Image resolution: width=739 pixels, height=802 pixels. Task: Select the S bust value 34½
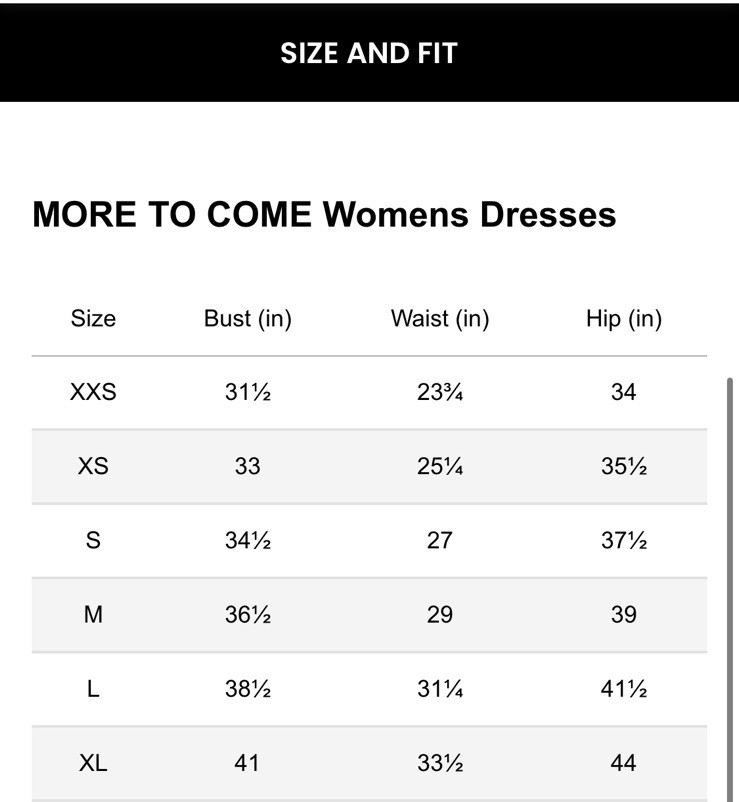click(247, 540)
